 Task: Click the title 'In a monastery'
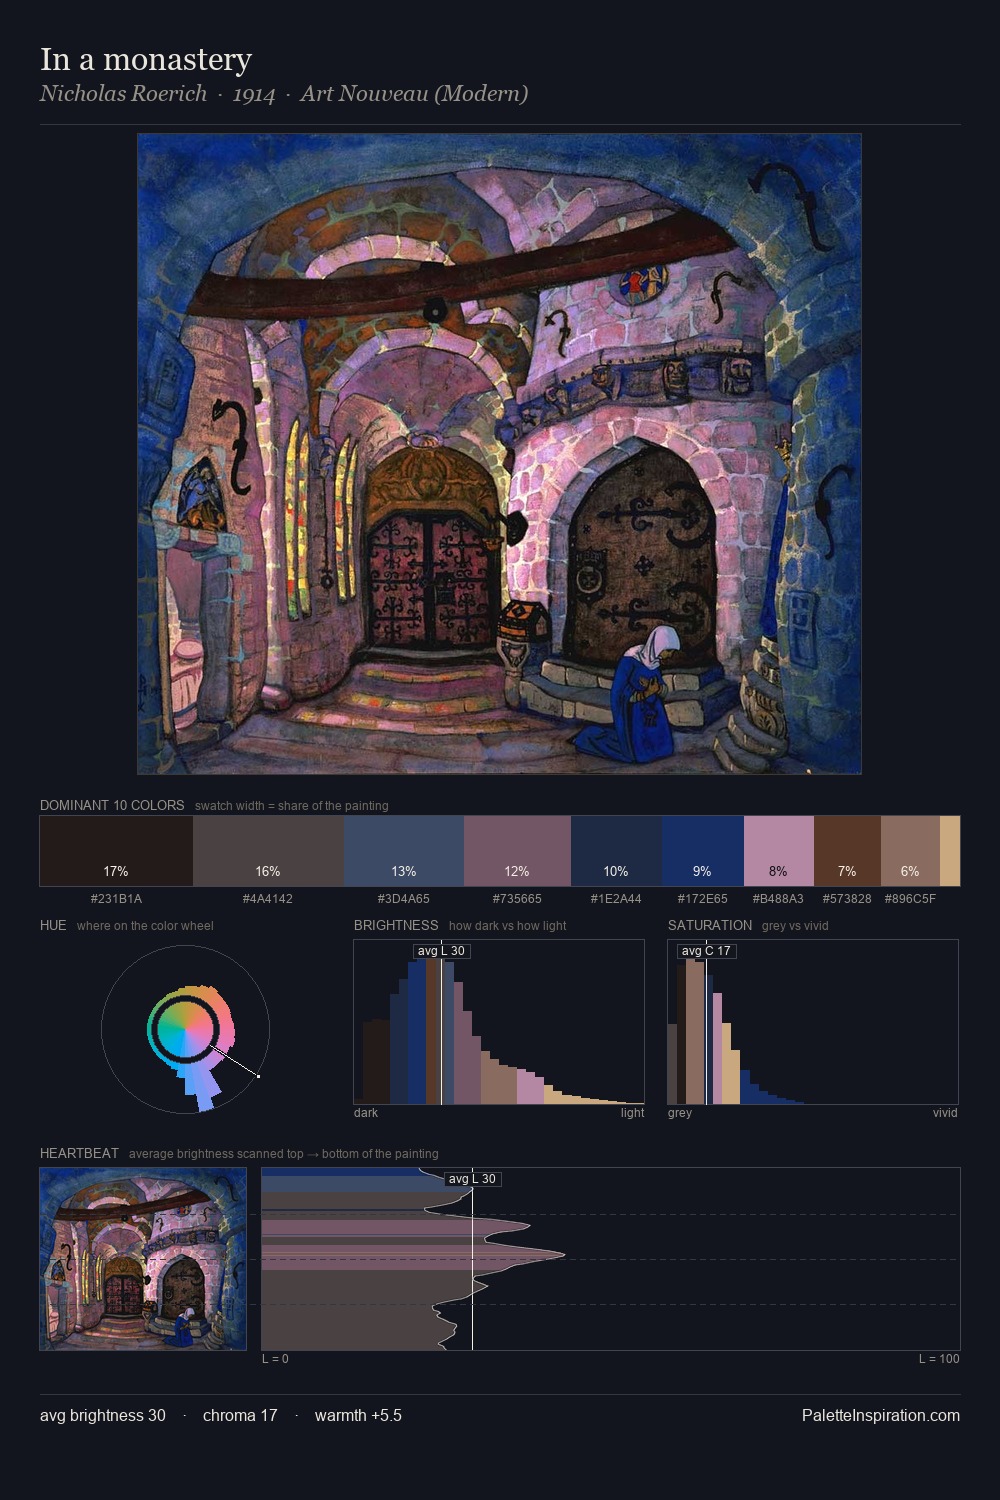pyautogui.click(x=146, y=59)
